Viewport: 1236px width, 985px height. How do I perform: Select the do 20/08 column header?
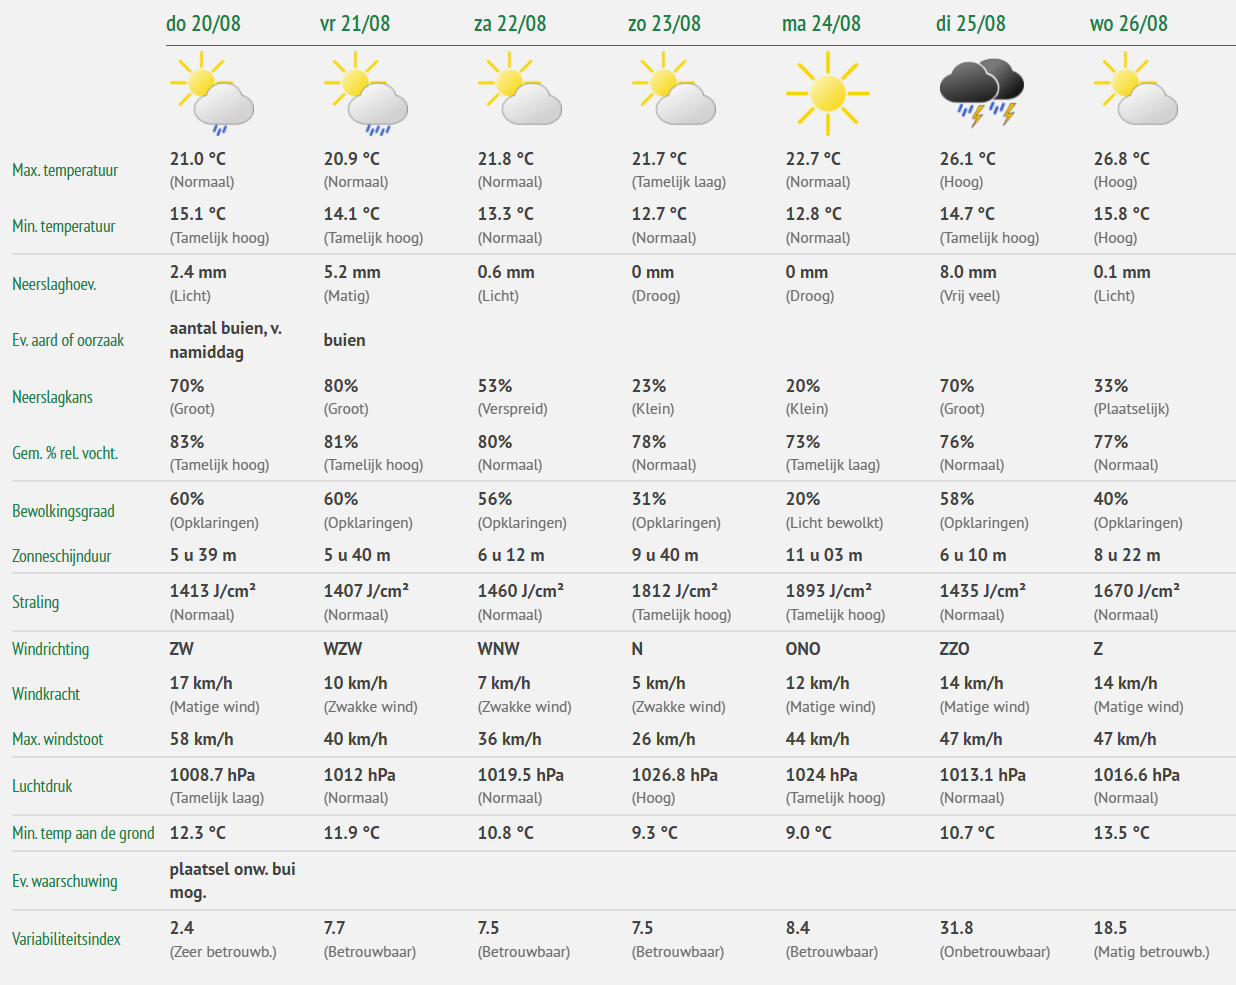pos(203,23)
